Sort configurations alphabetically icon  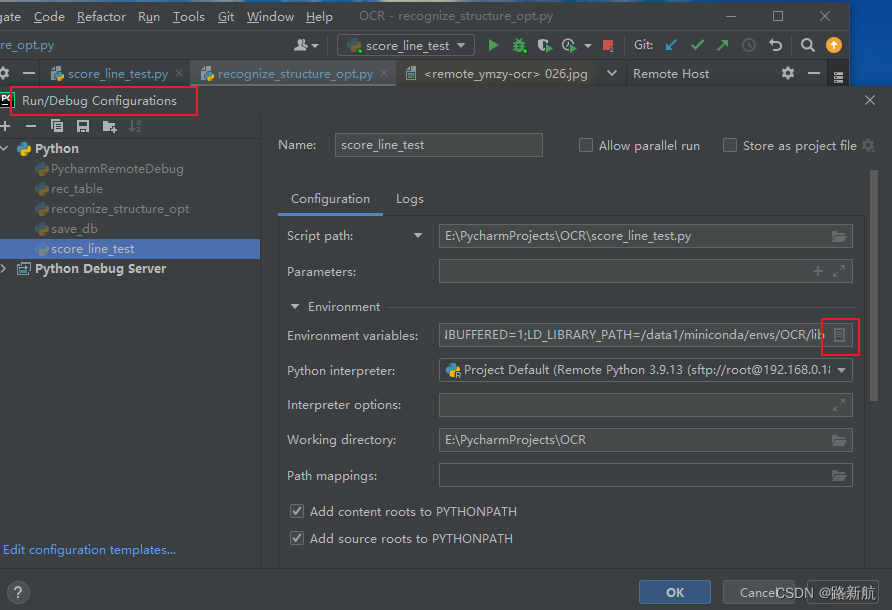point(135,126)
